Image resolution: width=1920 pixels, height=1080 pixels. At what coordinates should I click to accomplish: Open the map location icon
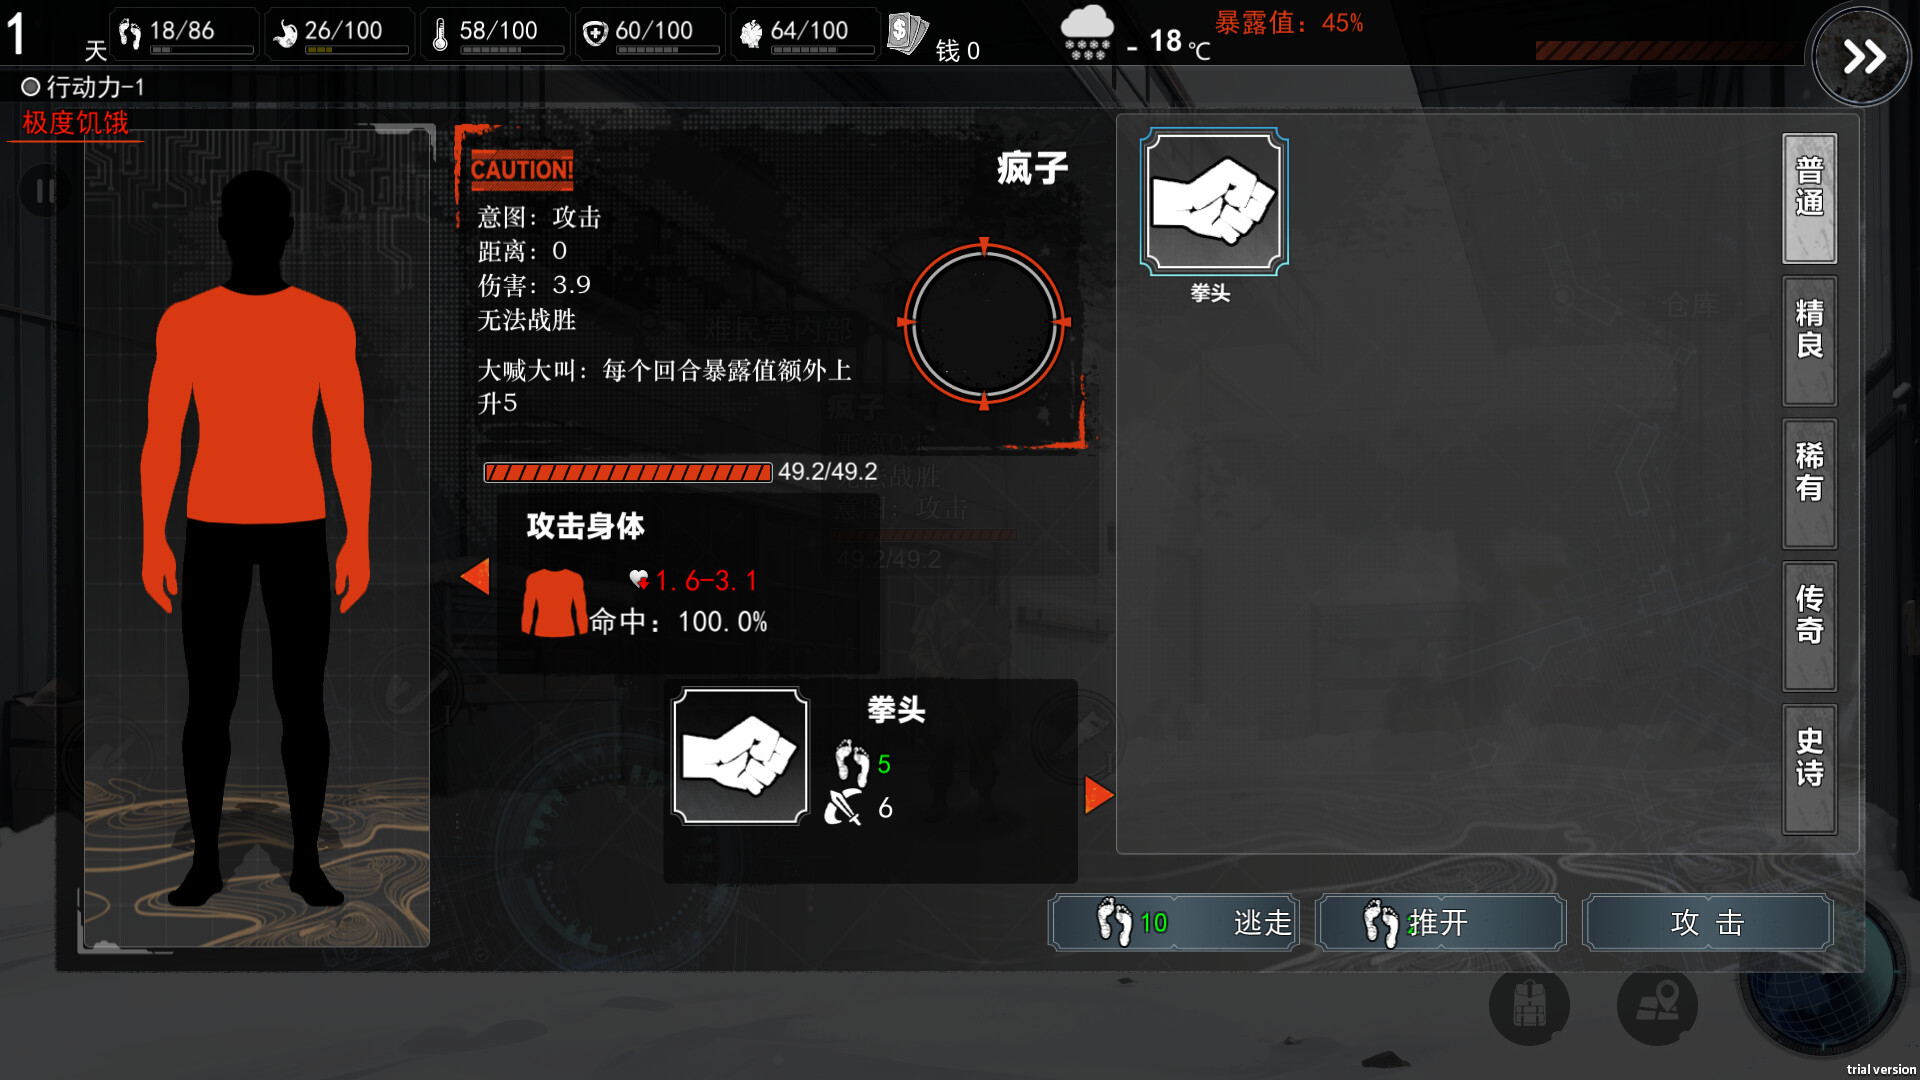point(1657,1005)
